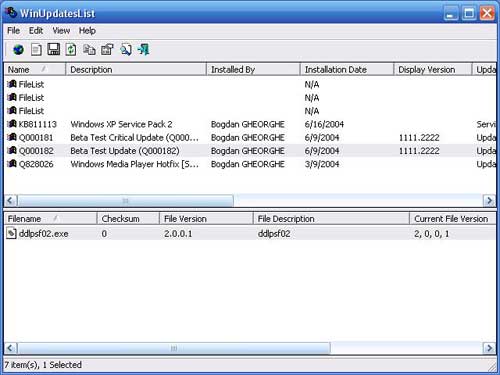Click the 6/16/2004 installation date cell
The height and width of the screenshot is (375, 500).
pyautogui.click(x=324, y=124)
